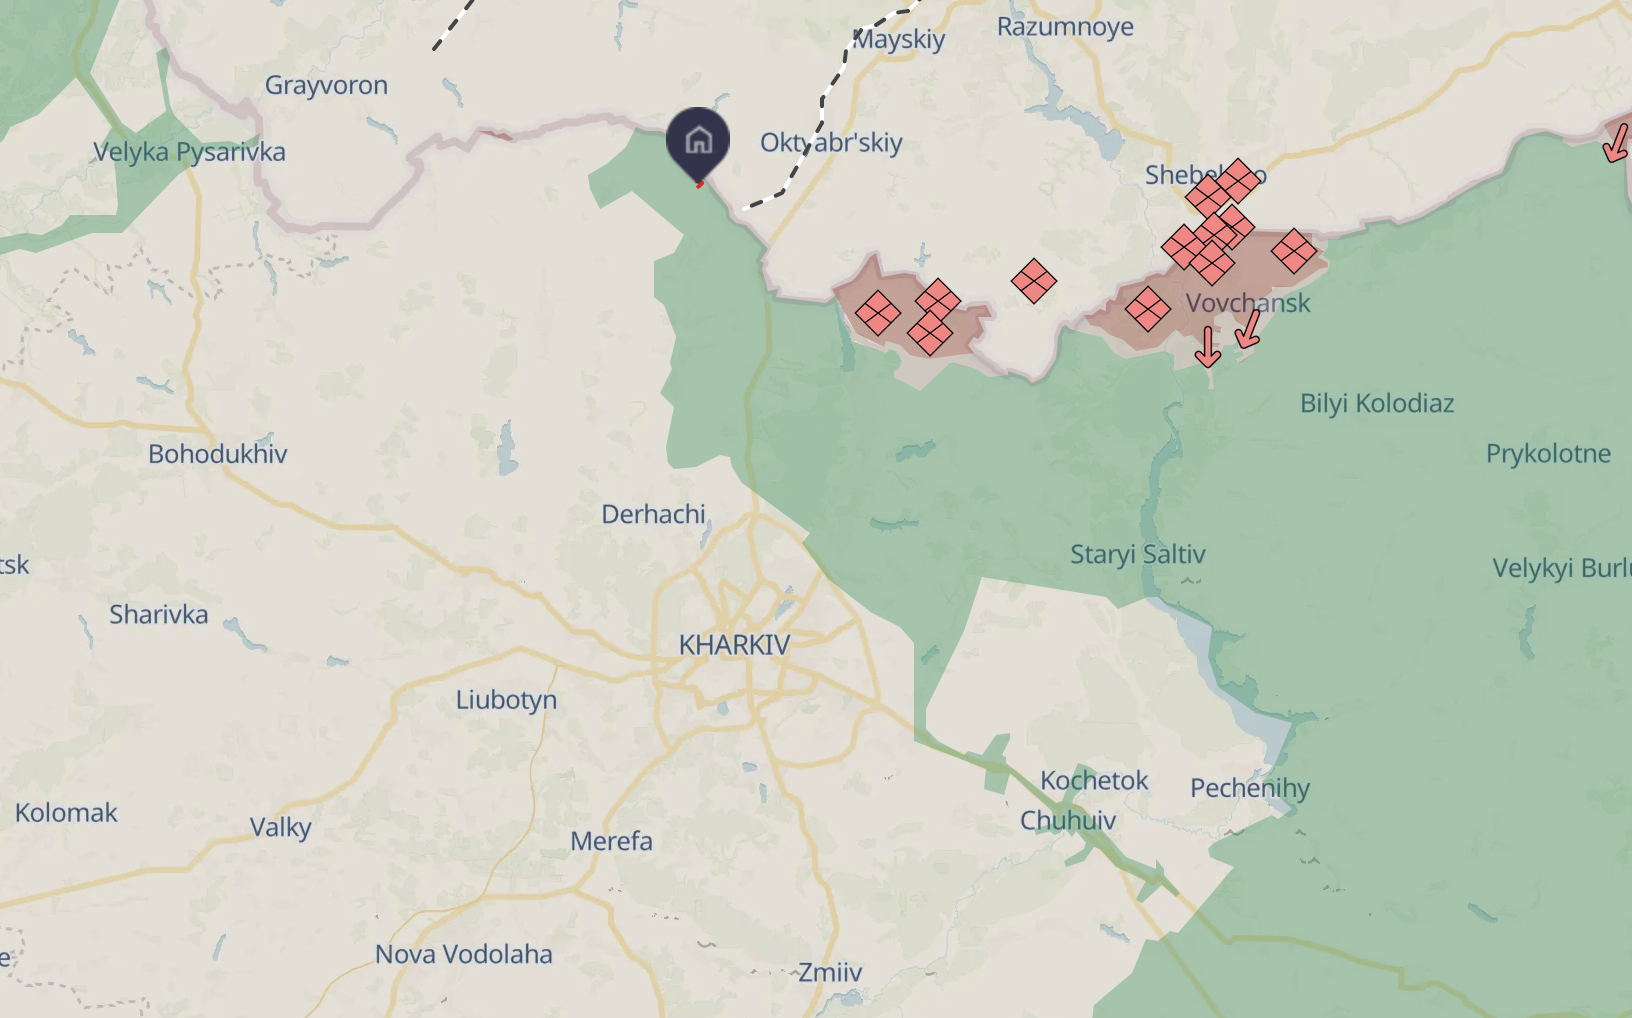Select the diamond marker east of Vovchansk
Image resolution: width=1632 pixels, height=1018 pixels.
pyautogui.click(x=1294, y=251)
